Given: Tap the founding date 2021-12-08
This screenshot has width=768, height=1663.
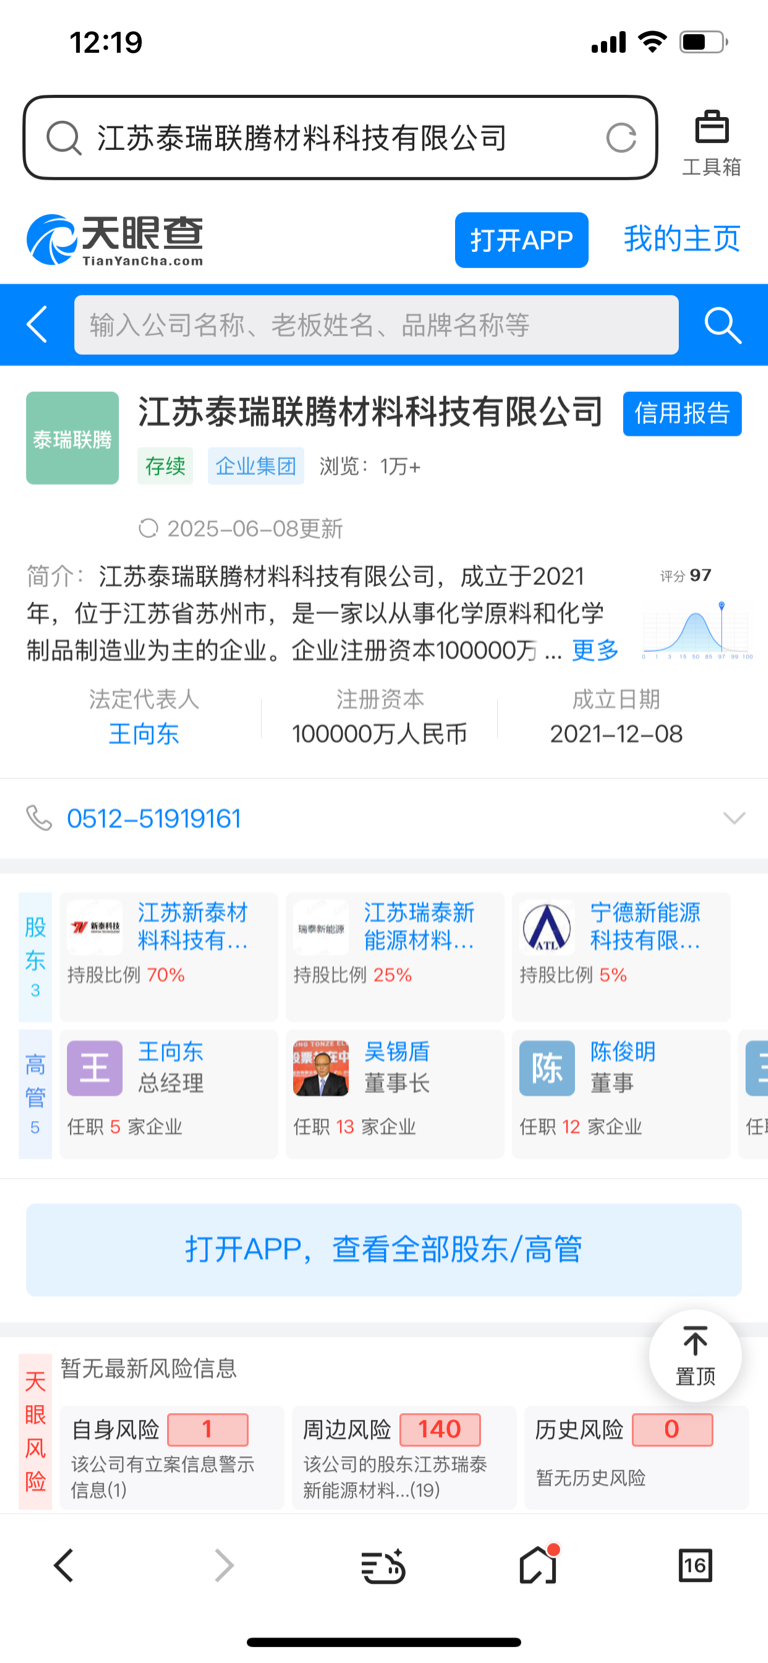Looking at the screenshot, I should [616, 734].
